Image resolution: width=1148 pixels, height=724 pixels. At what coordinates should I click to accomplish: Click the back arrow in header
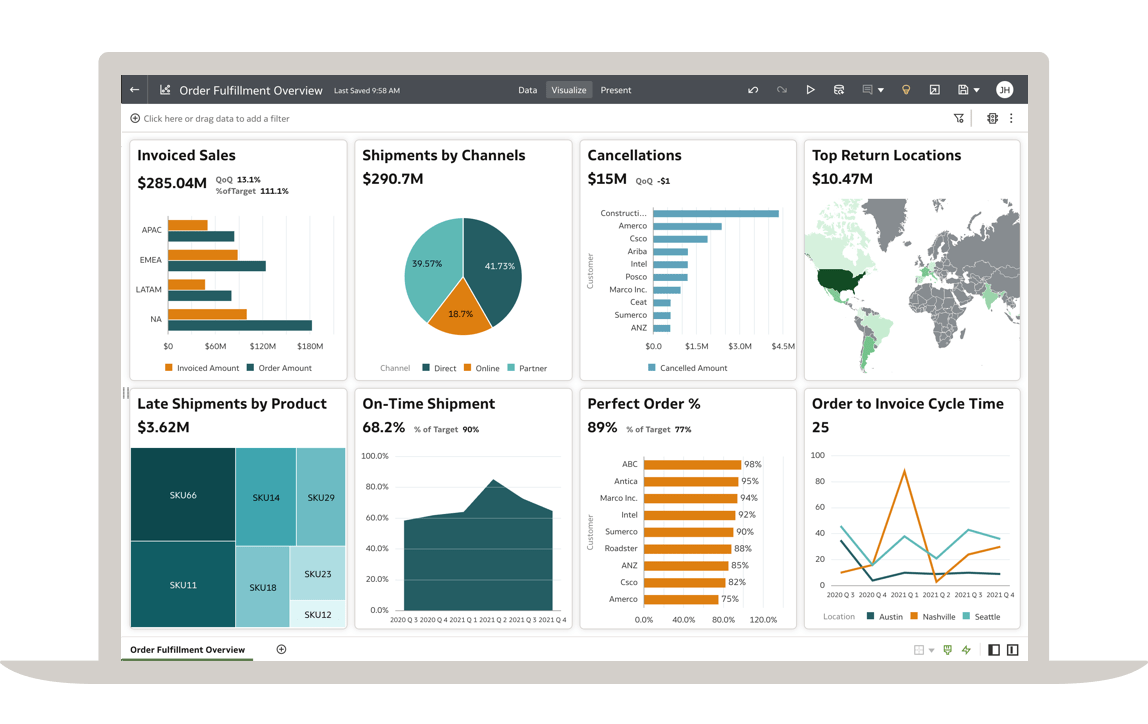134,90
